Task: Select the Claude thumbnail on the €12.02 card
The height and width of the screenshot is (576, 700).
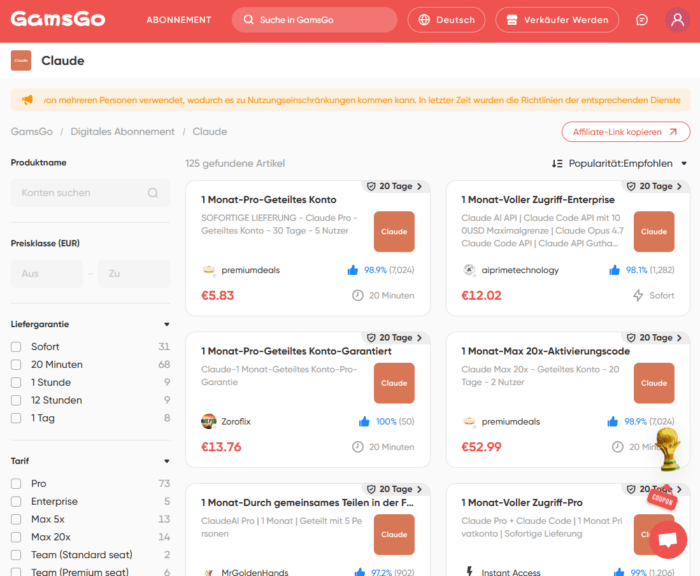Action: click(654, 231)
